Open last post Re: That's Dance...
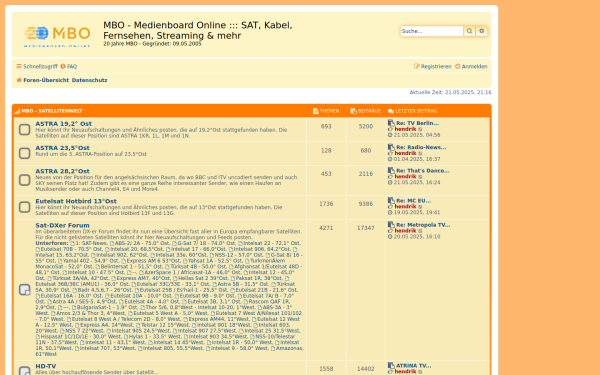 tap(423, 171)
